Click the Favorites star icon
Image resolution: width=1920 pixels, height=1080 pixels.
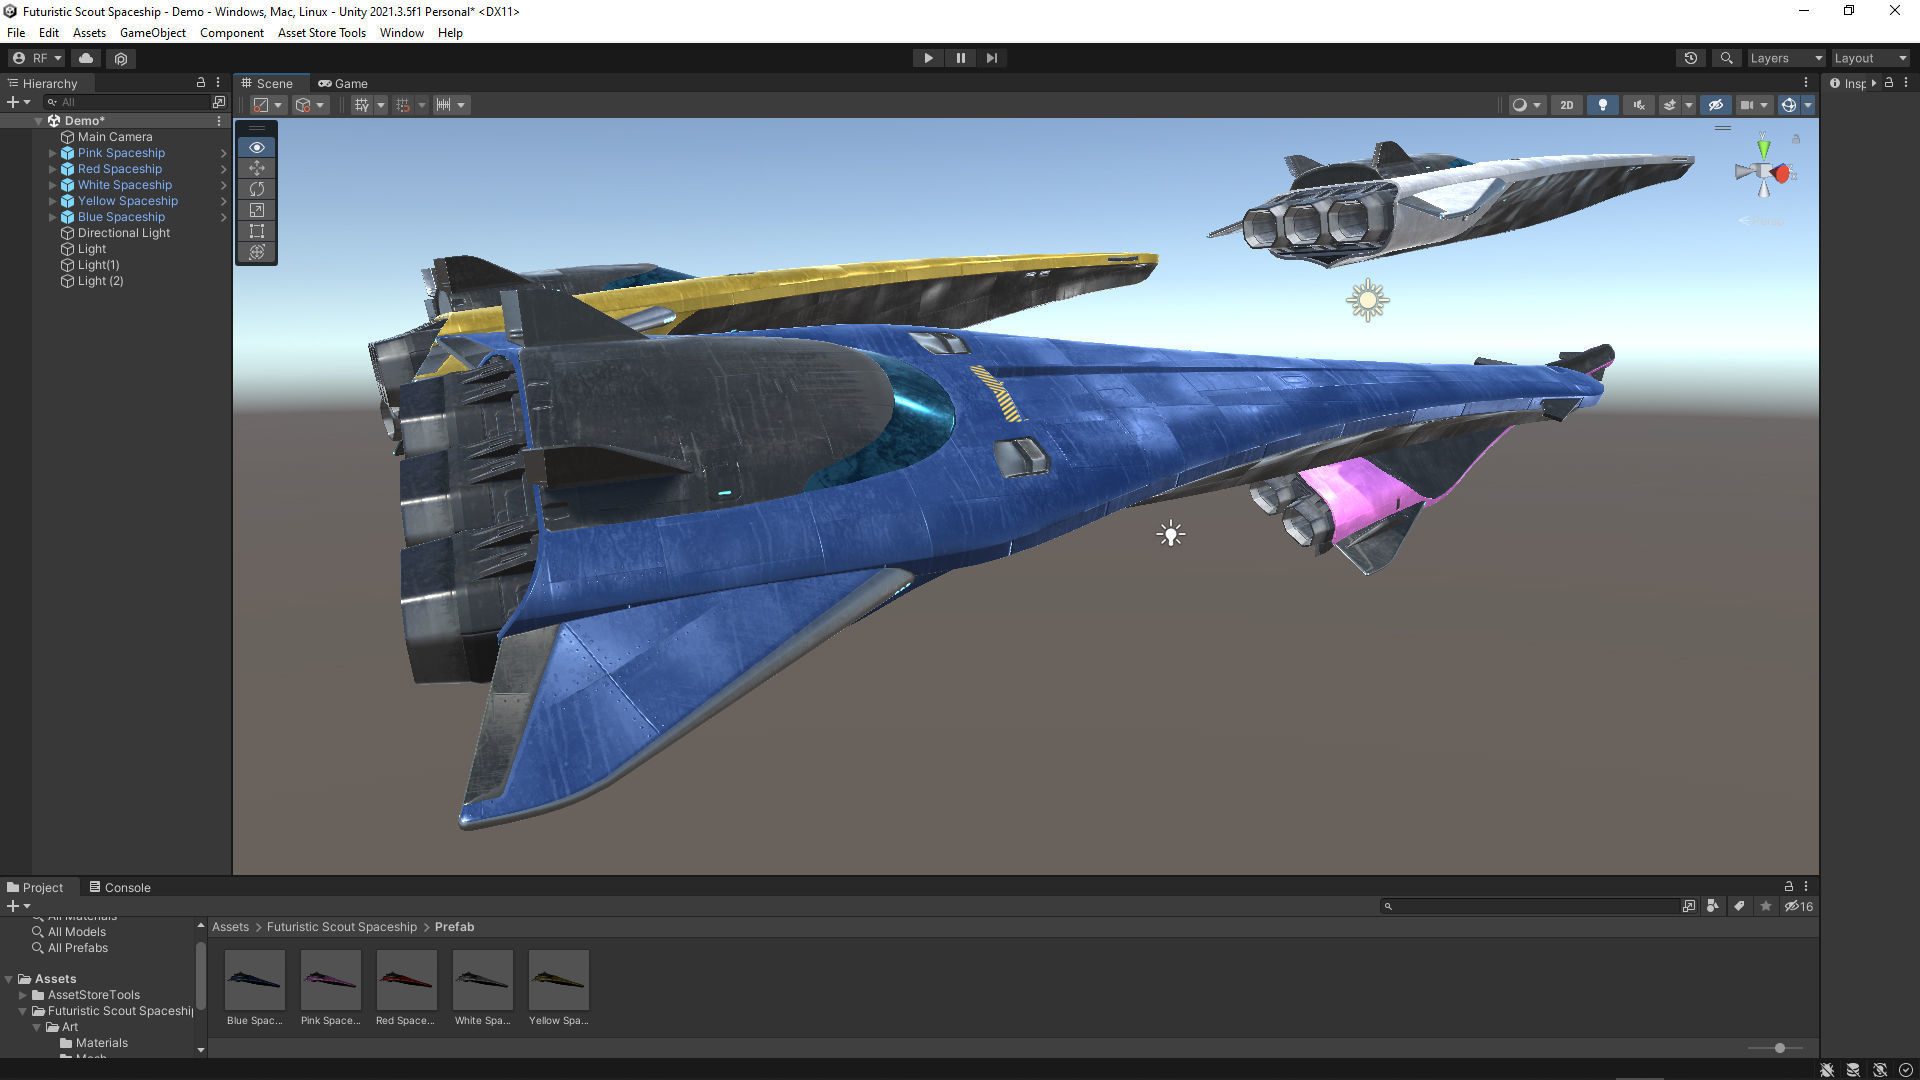pyautogui.click(x=1766, y=906)
